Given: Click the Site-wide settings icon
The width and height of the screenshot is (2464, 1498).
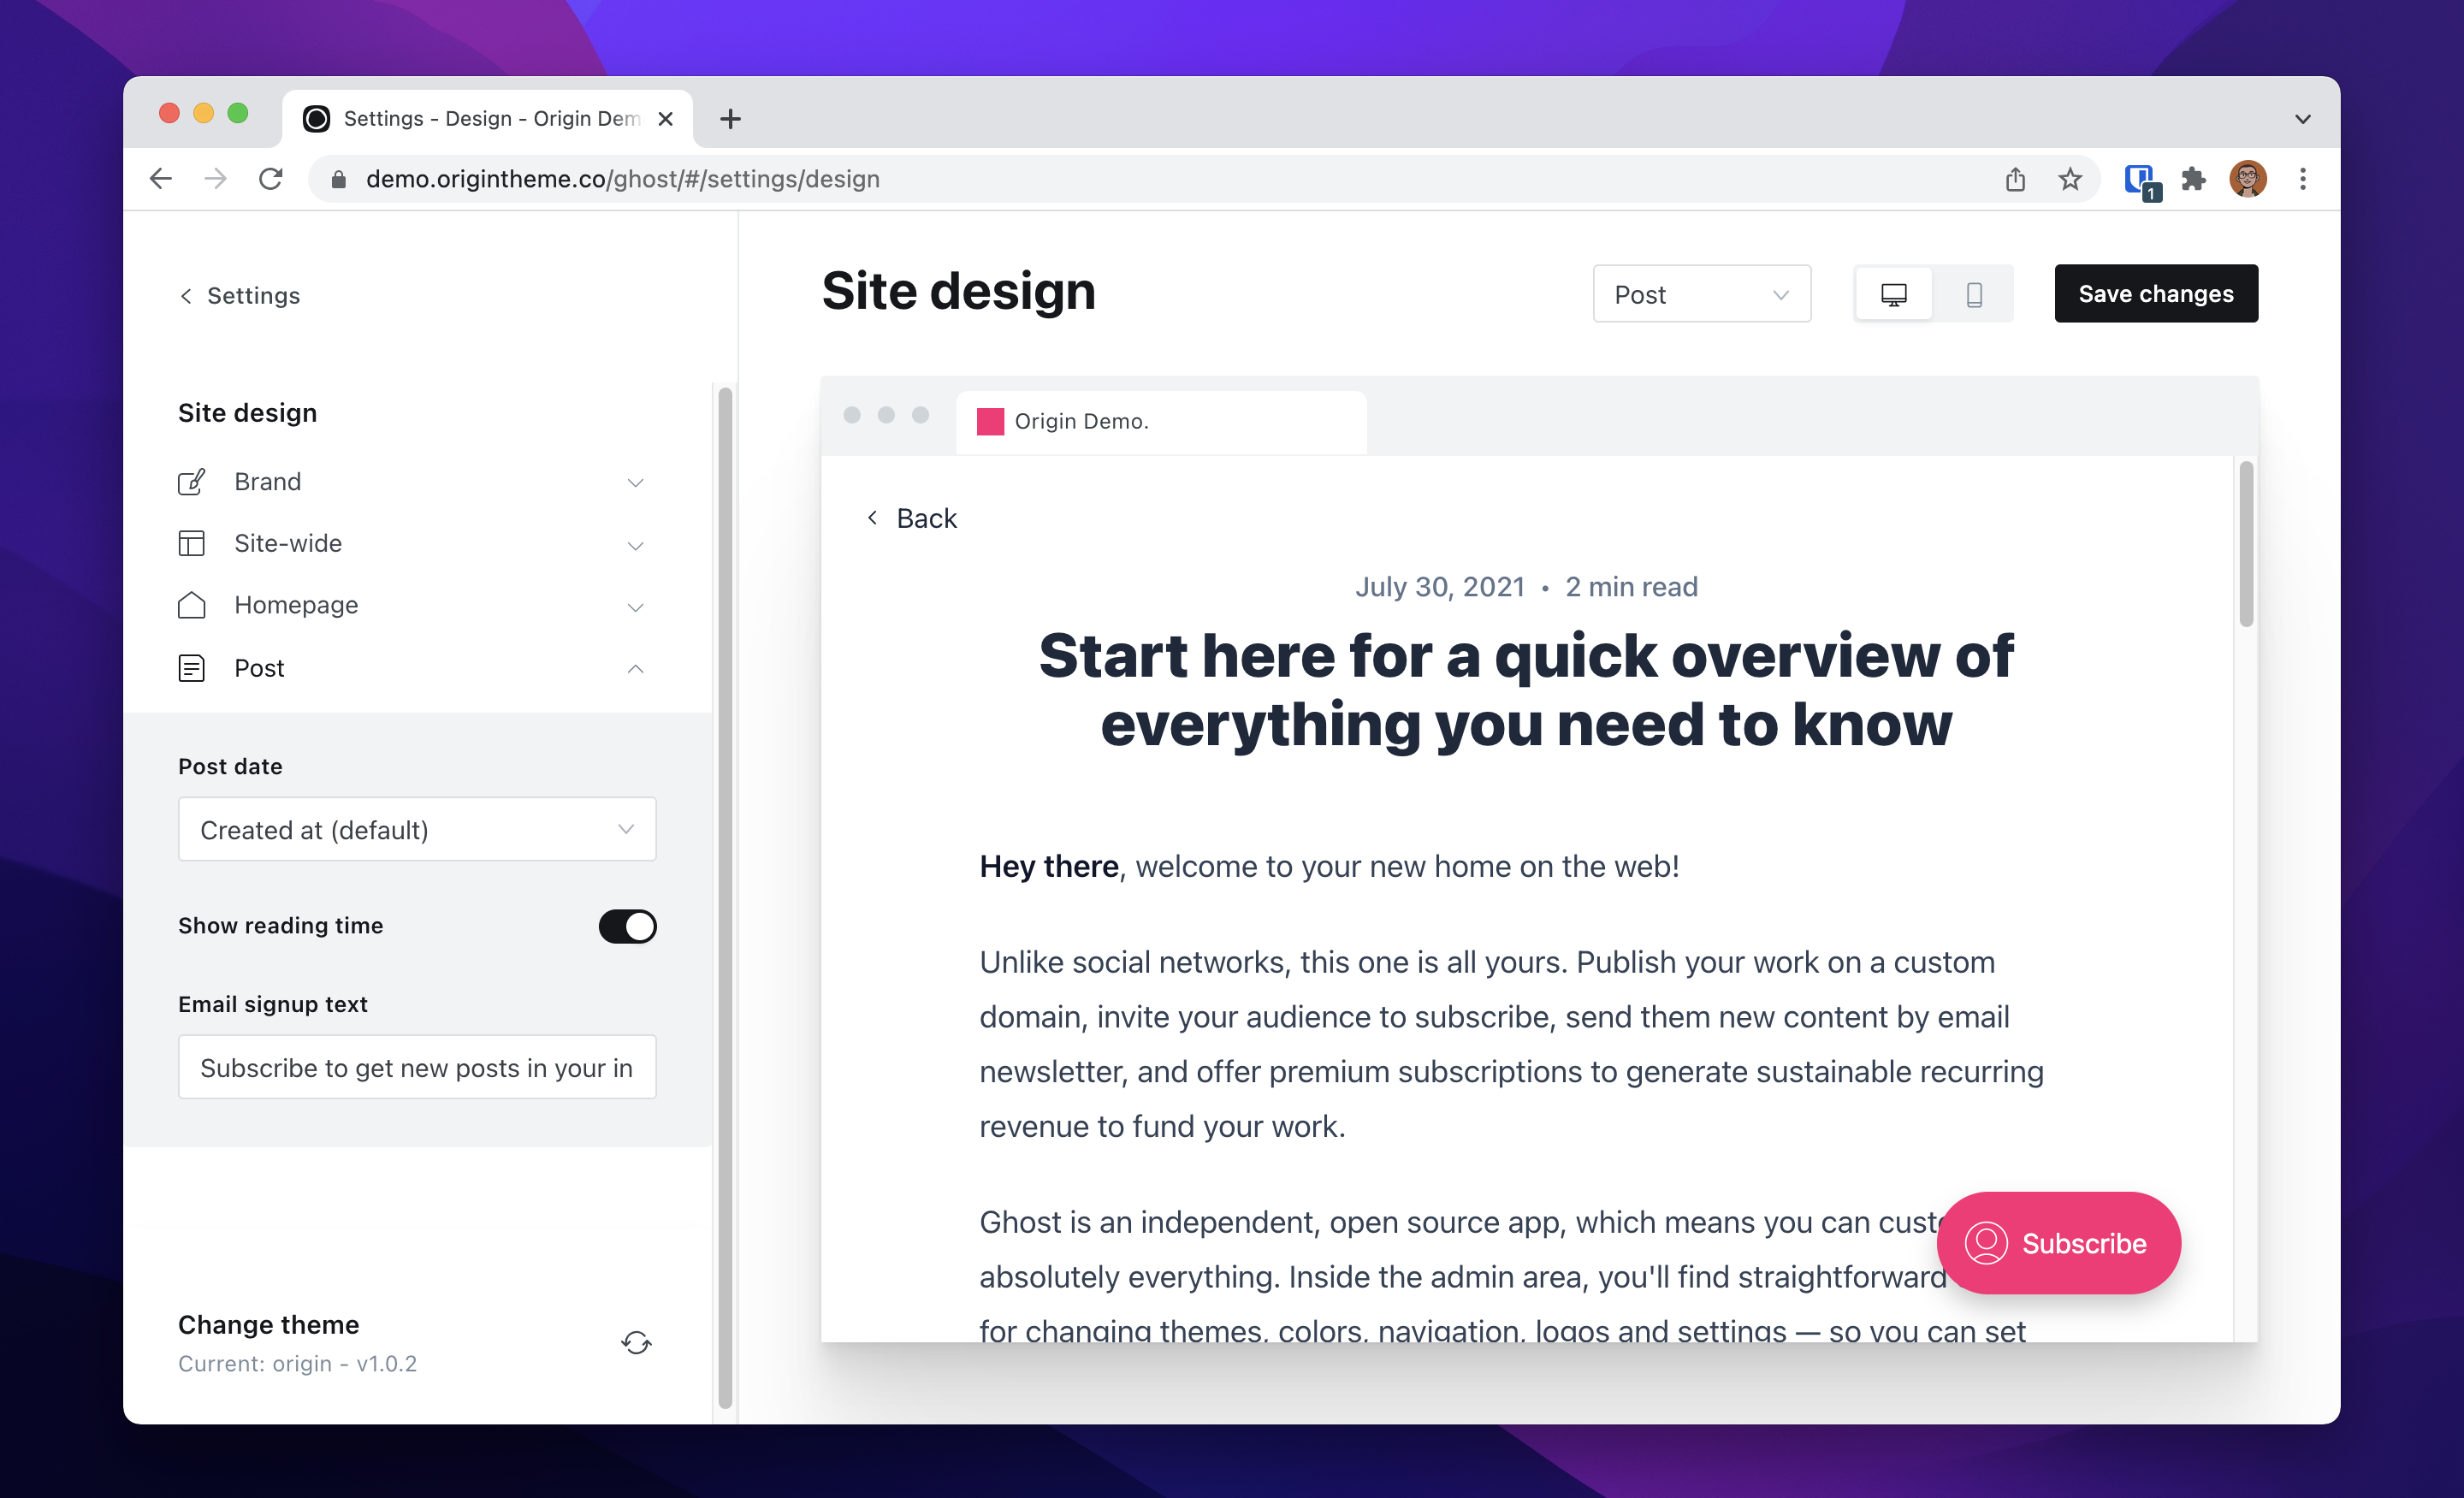Looking at the screenshot, I should click(192, 542).
